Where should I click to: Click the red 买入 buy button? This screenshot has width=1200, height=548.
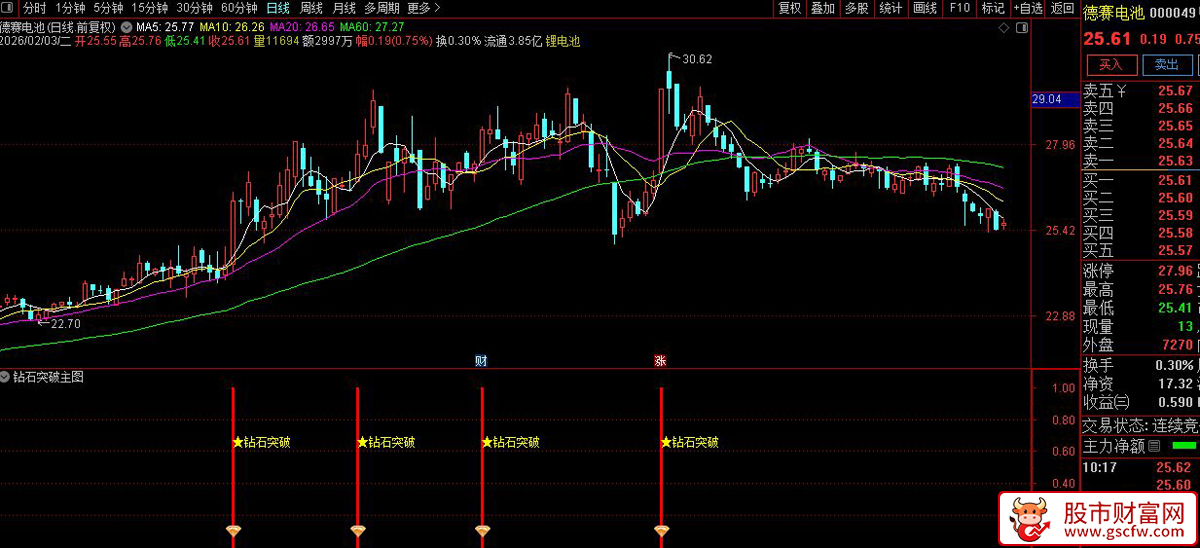point(1111,65)
